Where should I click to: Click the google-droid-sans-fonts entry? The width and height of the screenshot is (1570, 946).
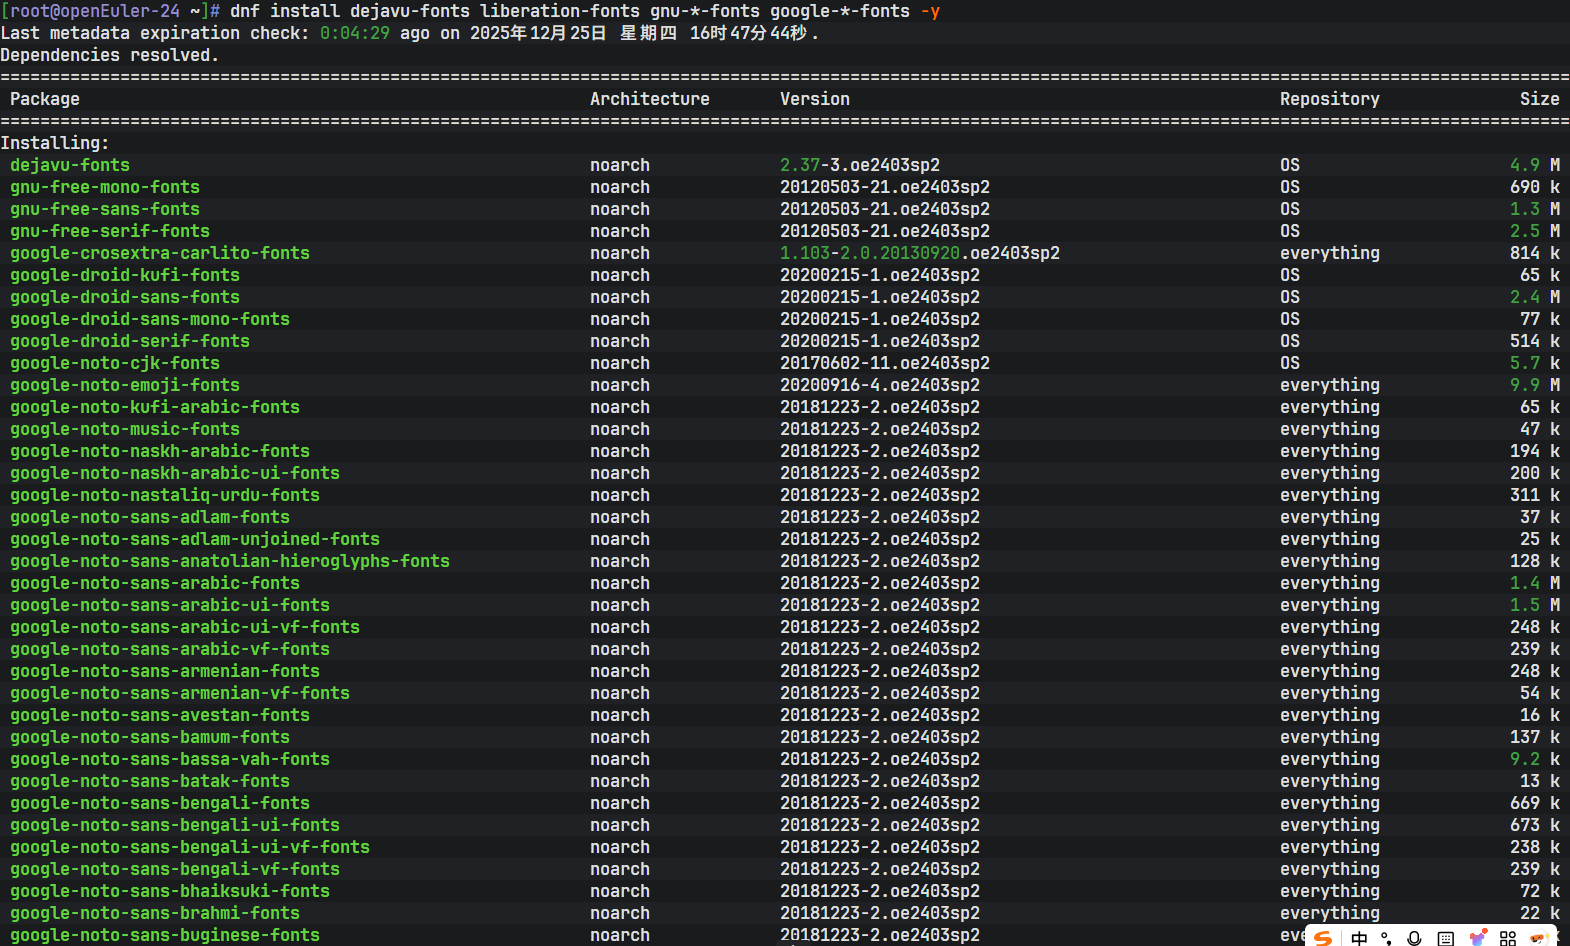coord(125,297)
